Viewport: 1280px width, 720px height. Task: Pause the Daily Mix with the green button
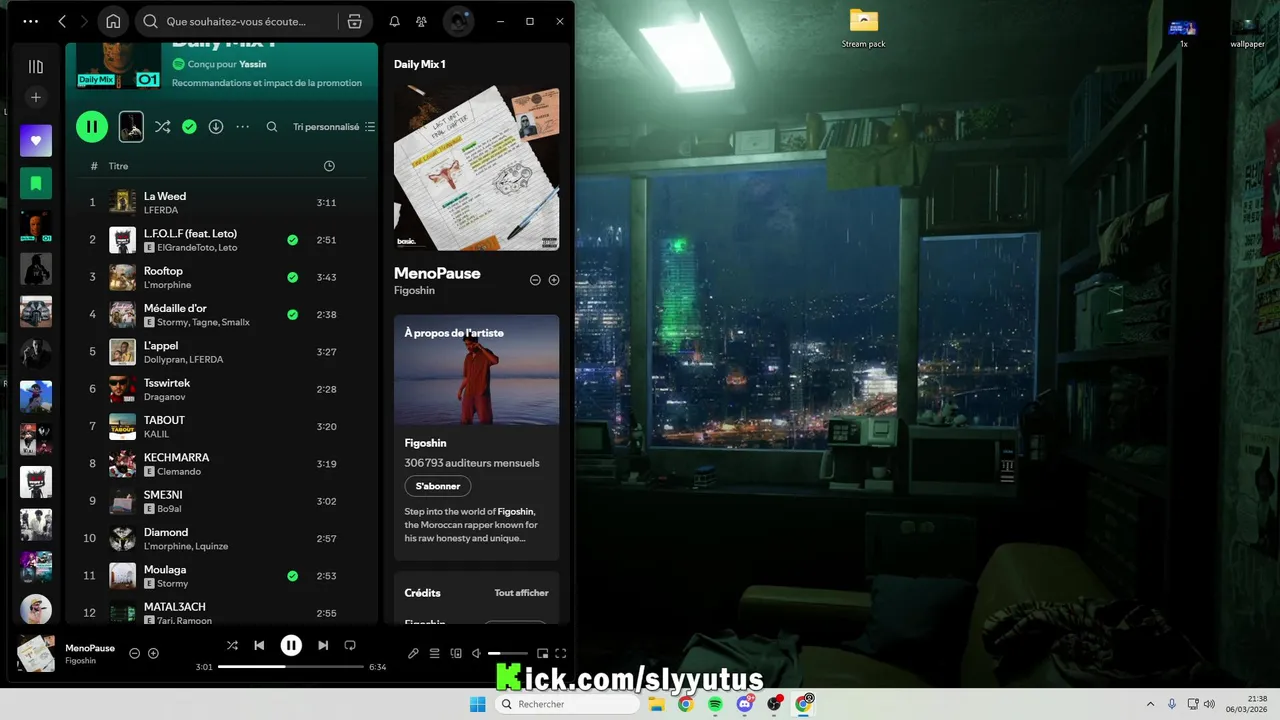pyautogui.click(x=92, y=127)
